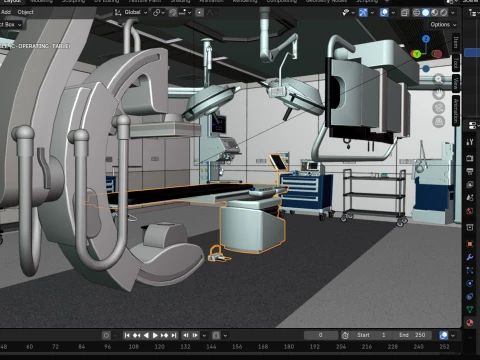
Task: Toggle the preview range clock icon
Action: pyautogui.click(x=345, y=335)
